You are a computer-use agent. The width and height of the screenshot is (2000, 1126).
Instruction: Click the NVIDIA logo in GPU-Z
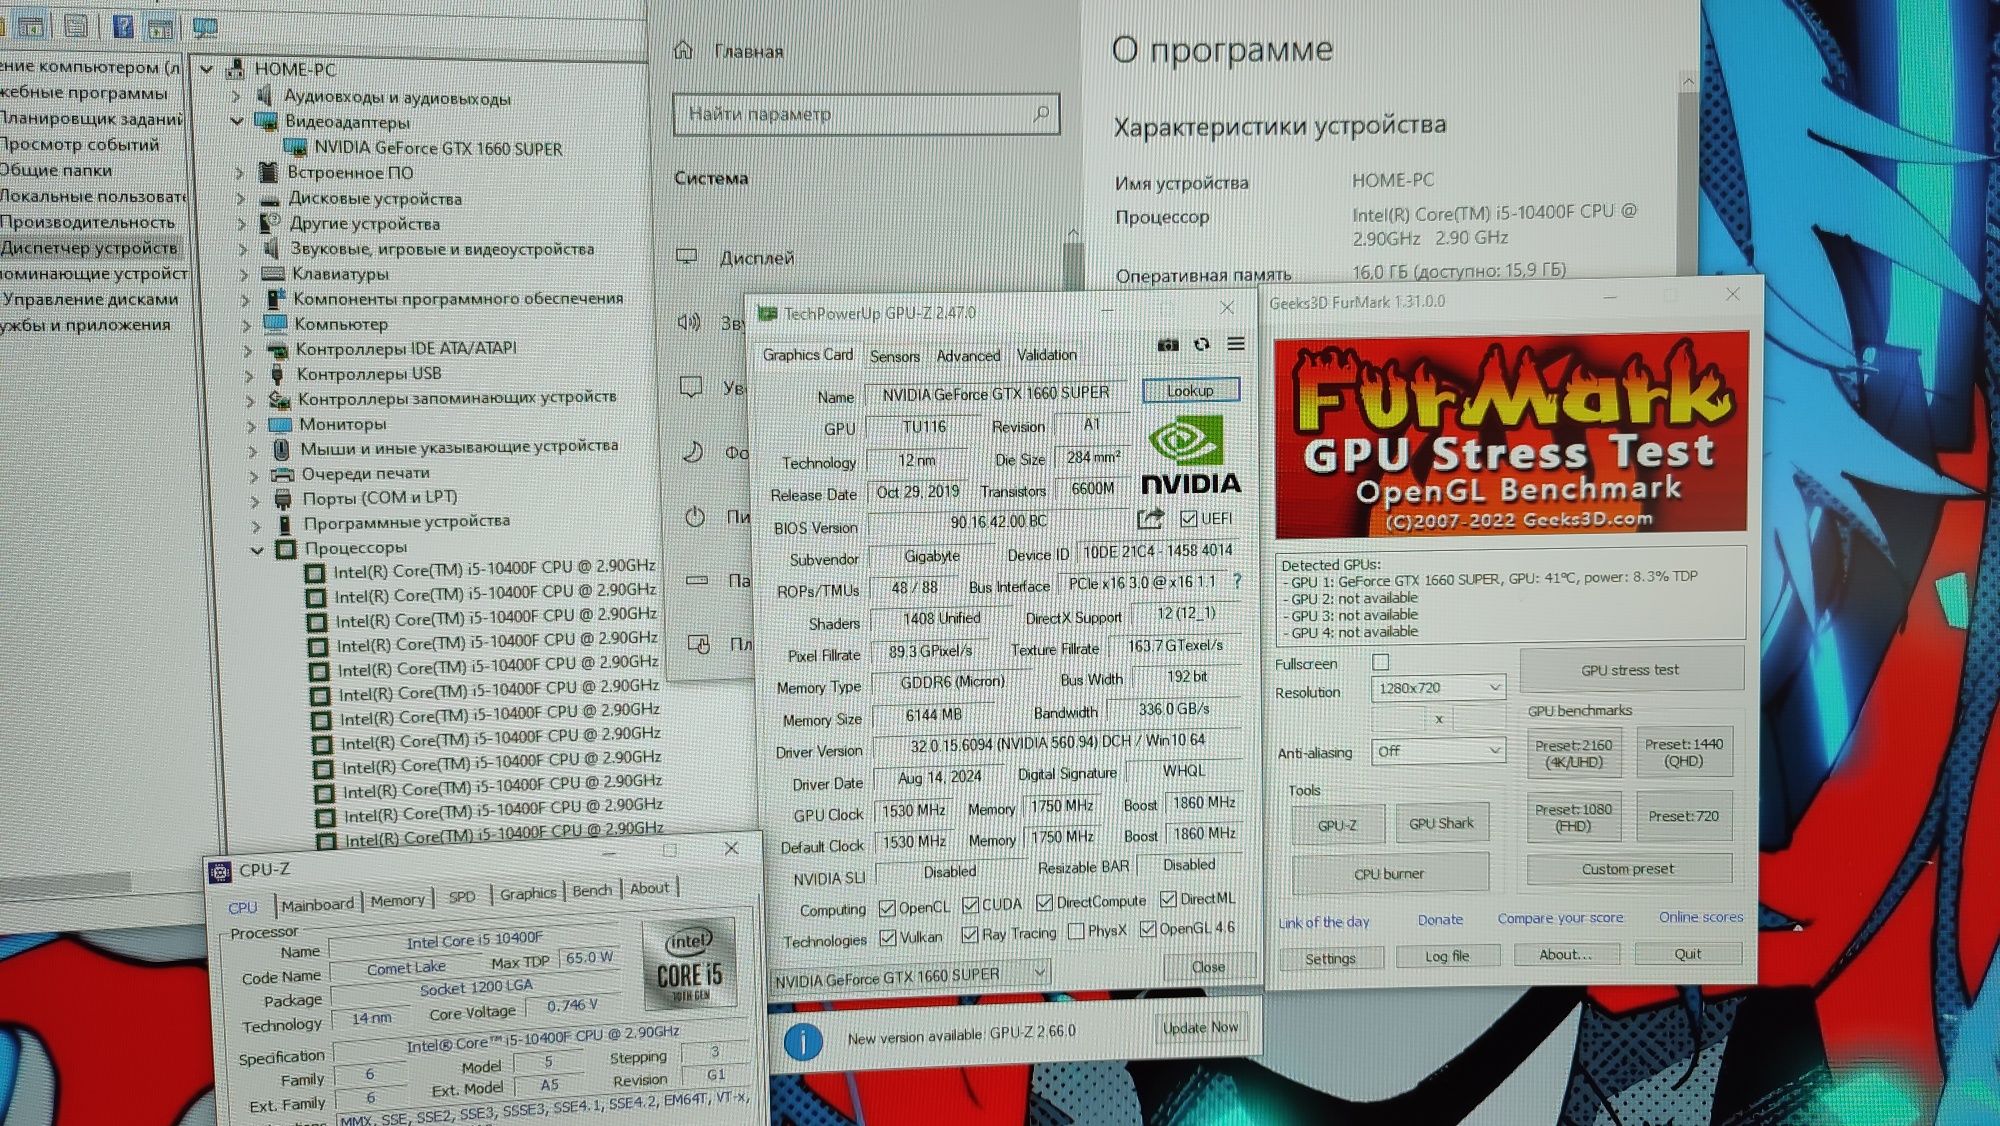(1191, 457)
